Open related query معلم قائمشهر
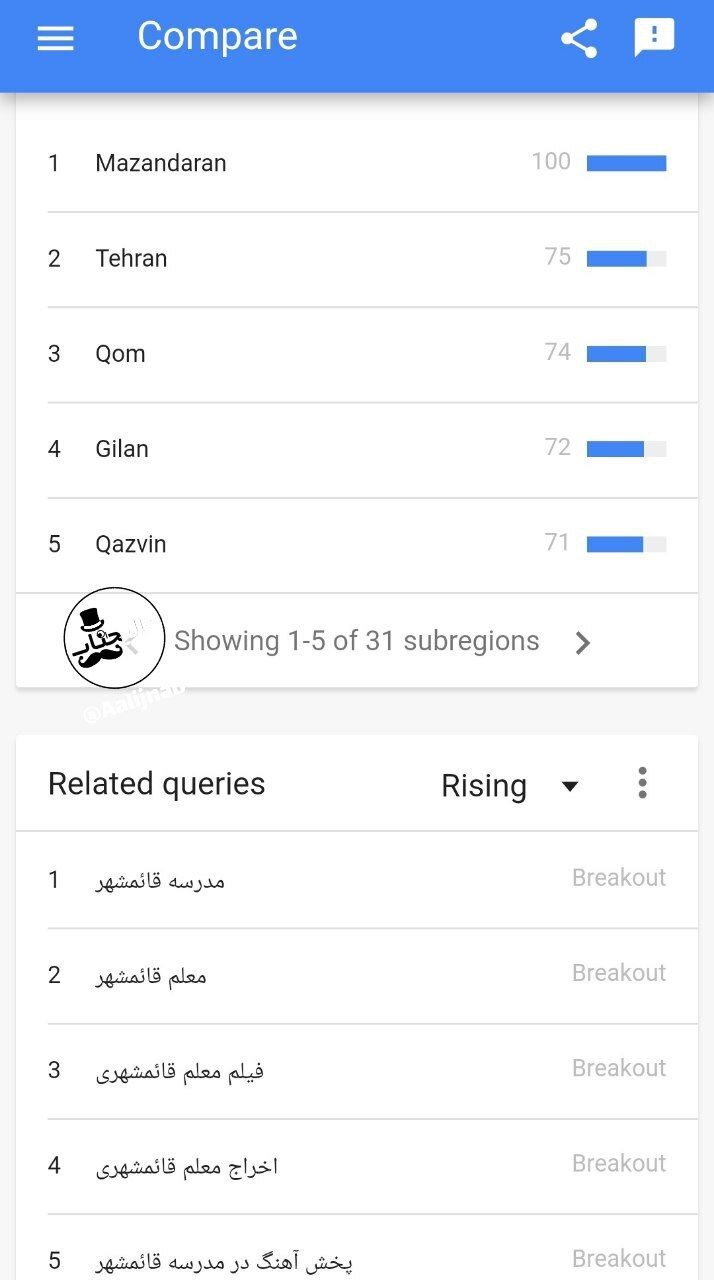714x1280 pixels. click(151, 975)
